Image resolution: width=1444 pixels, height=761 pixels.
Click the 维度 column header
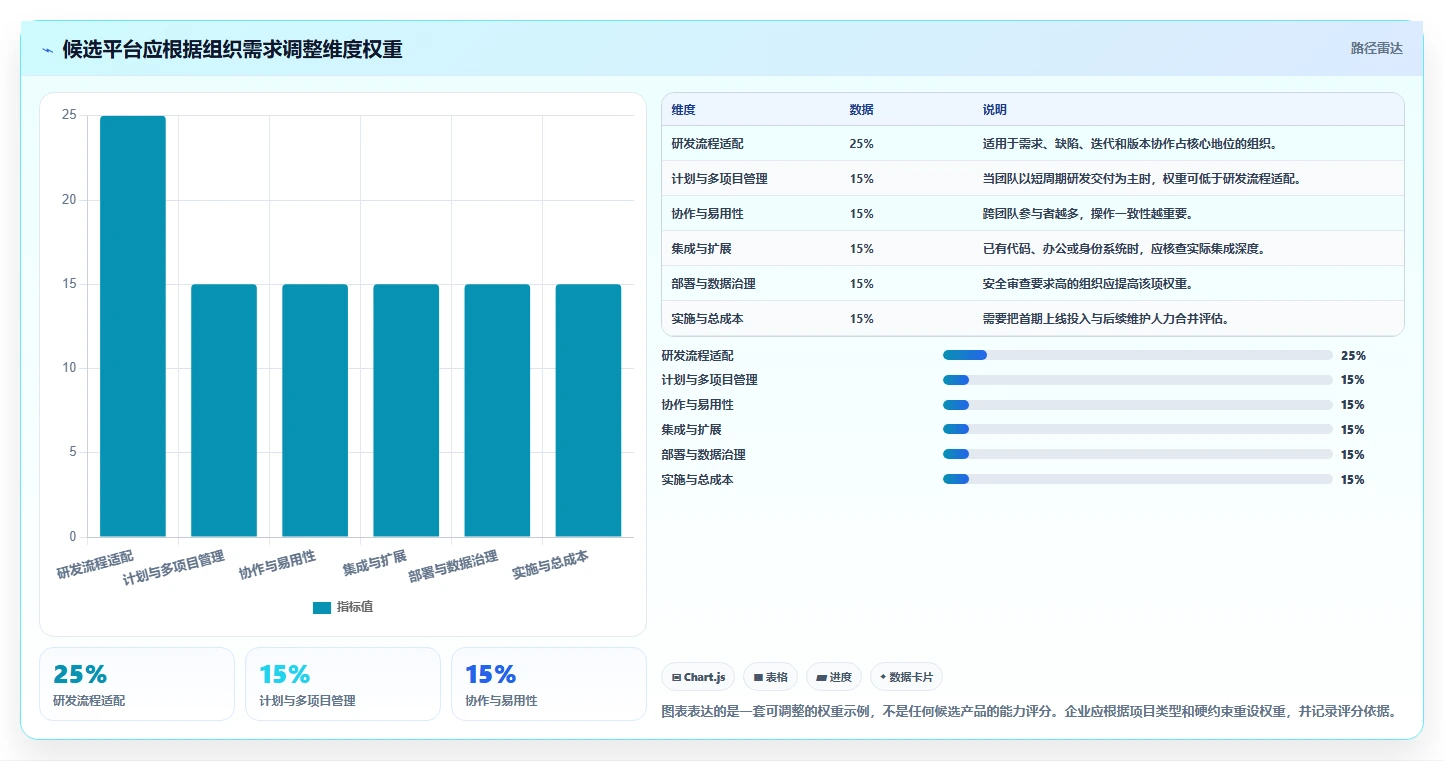pos(684,110)
